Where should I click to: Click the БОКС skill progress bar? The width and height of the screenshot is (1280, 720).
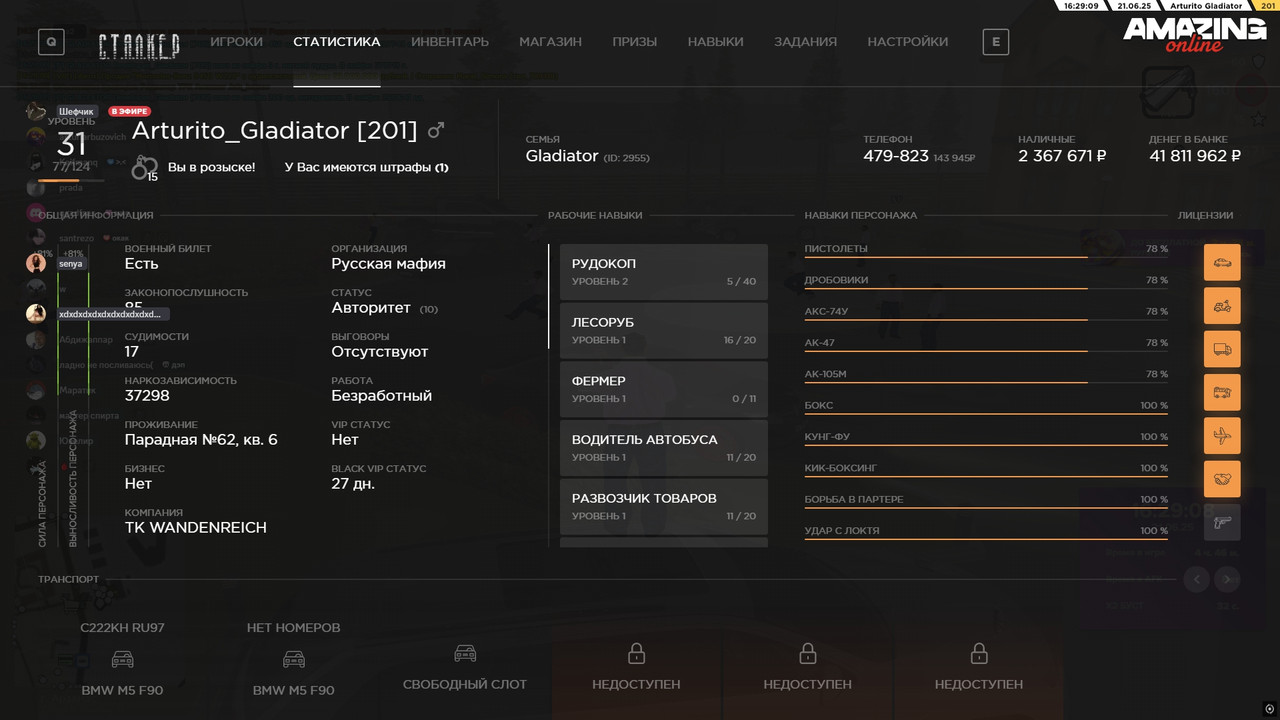pyautogui.click(x=986, y=415)
